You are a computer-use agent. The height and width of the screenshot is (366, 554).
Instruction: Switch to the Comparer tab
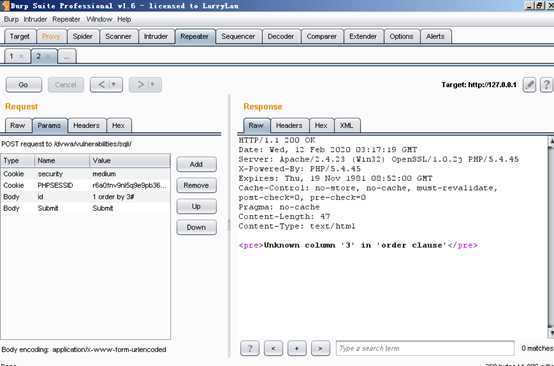(322, 36)
